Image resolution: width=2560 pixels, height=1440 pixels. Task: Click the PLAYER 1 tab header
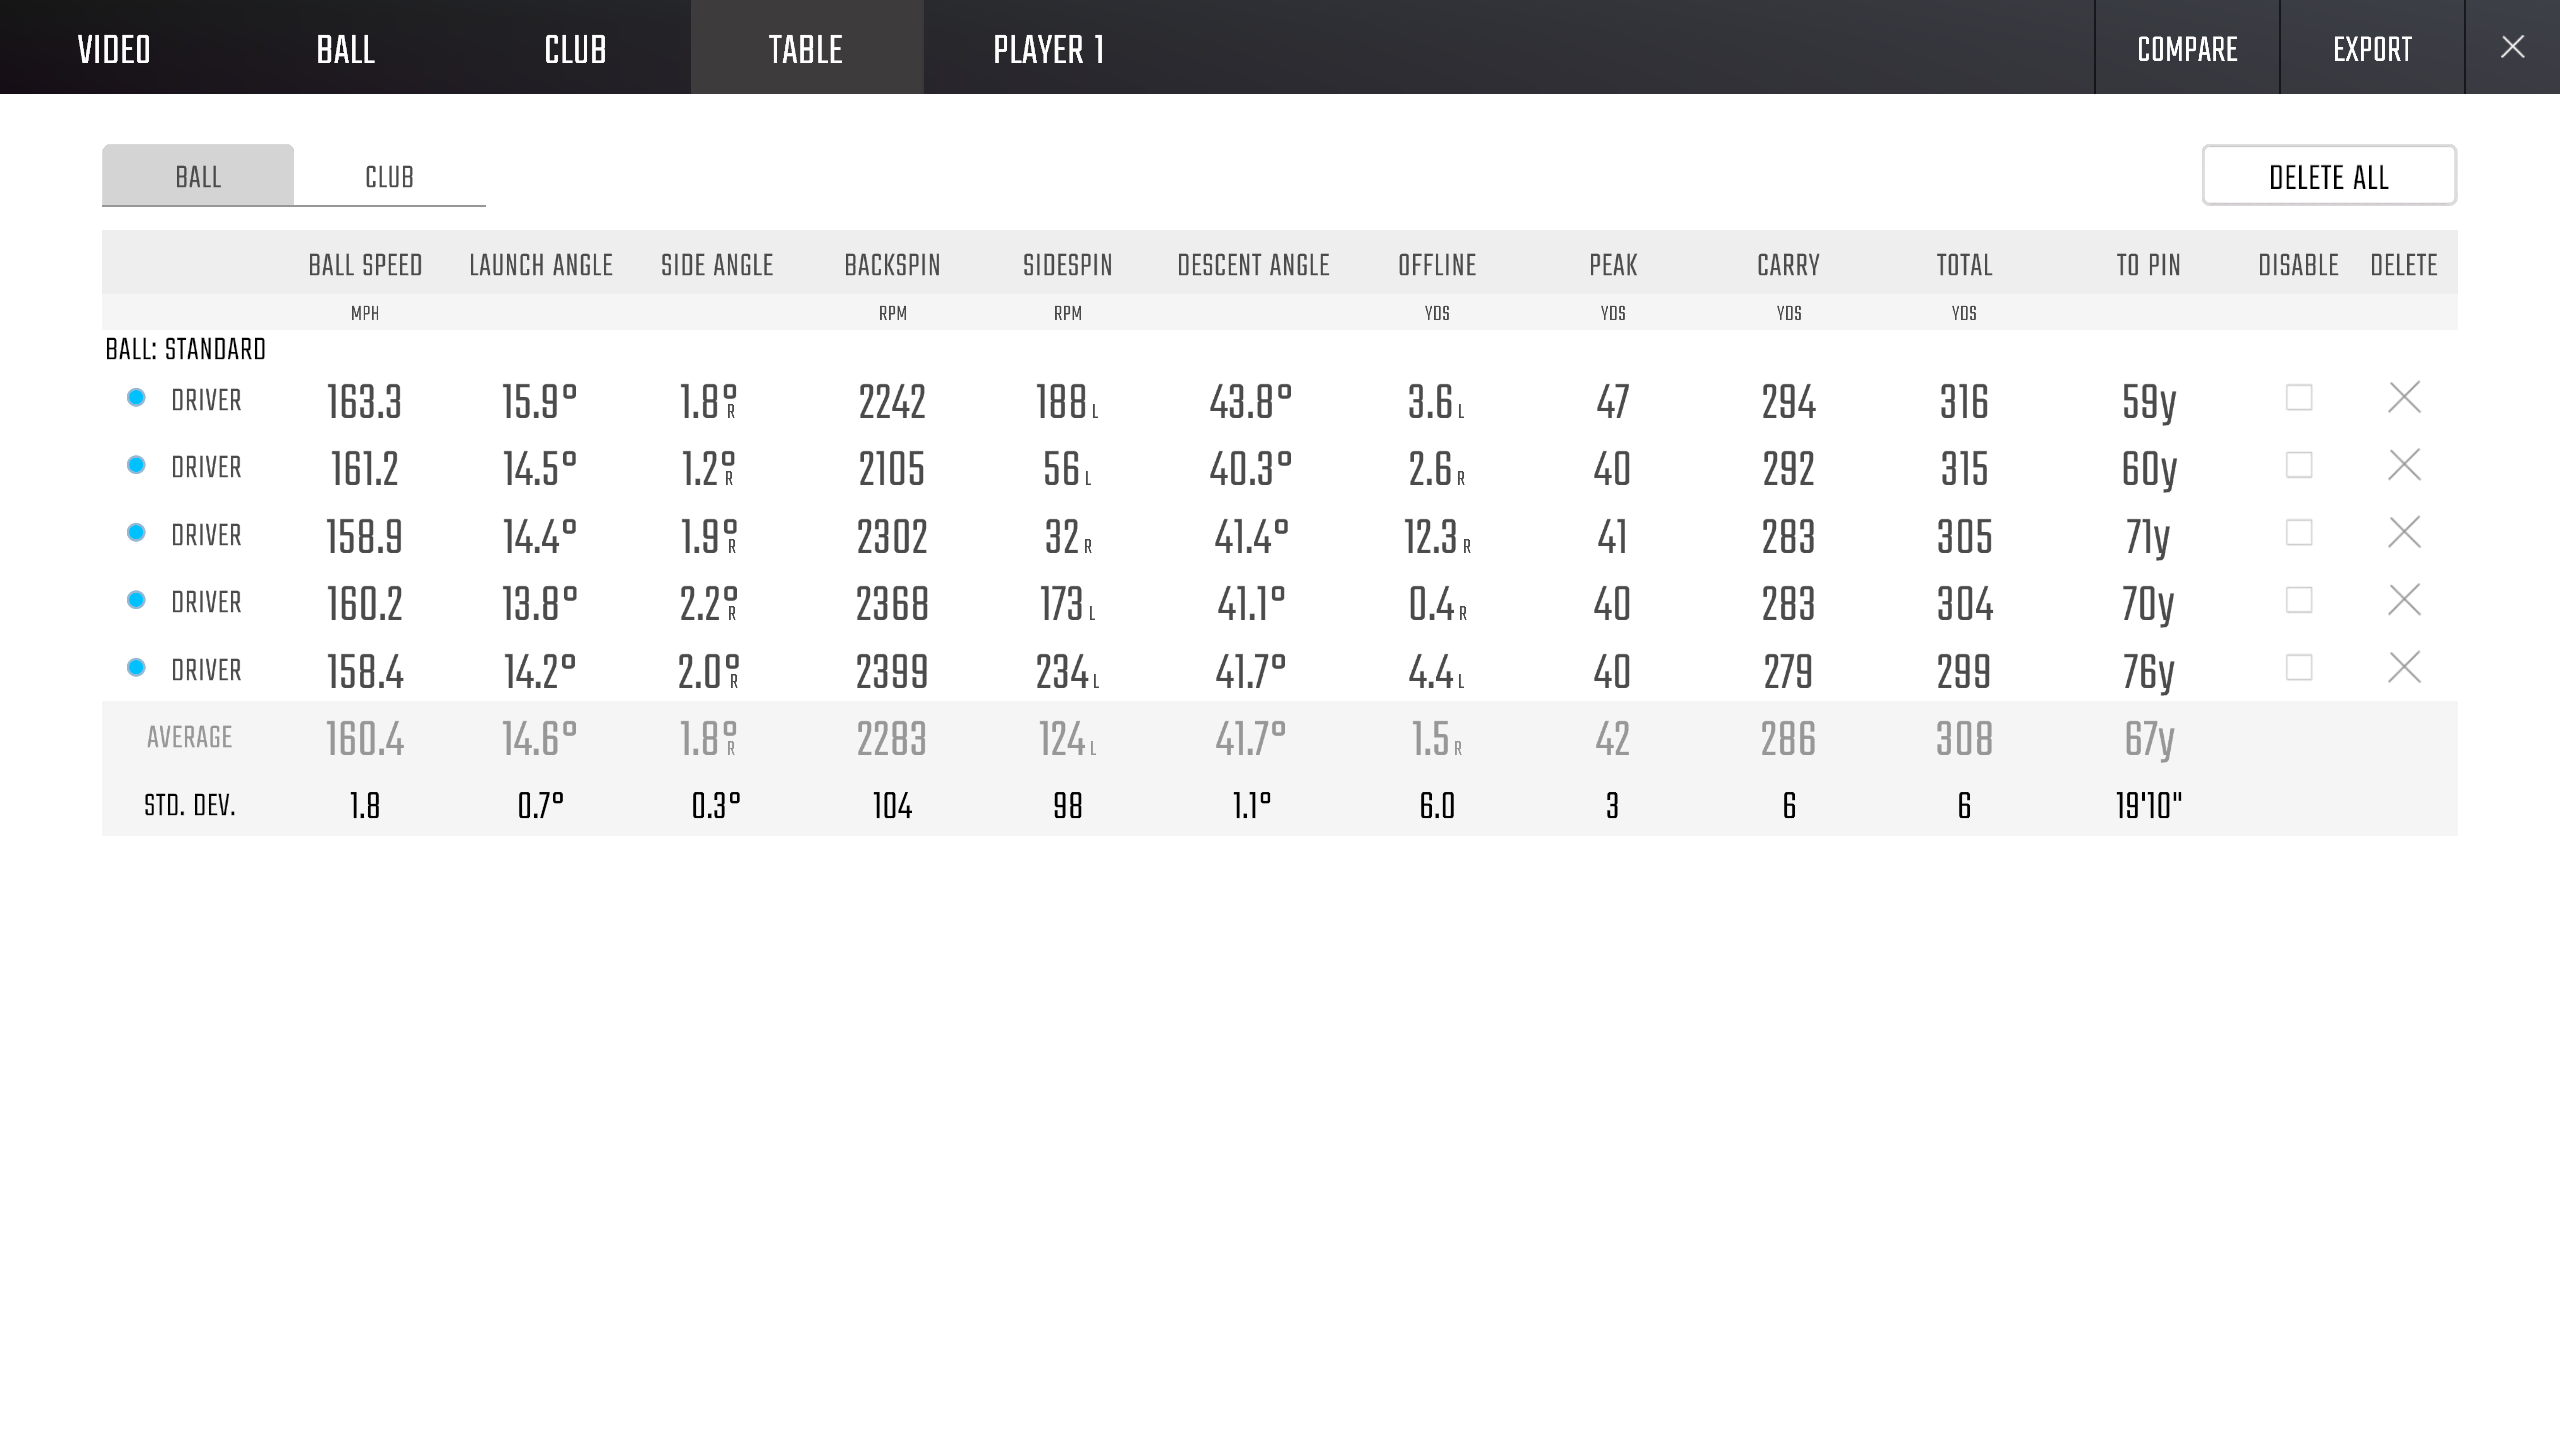[1048, 47]
